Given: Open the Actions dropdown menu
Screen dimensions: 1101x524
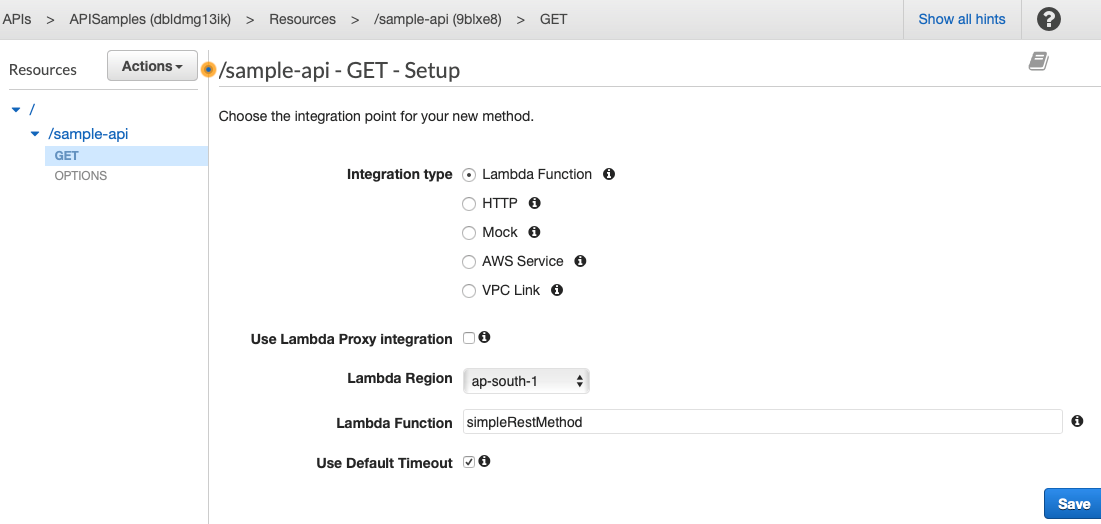Looking at the screenshot, I should point(152,66).
